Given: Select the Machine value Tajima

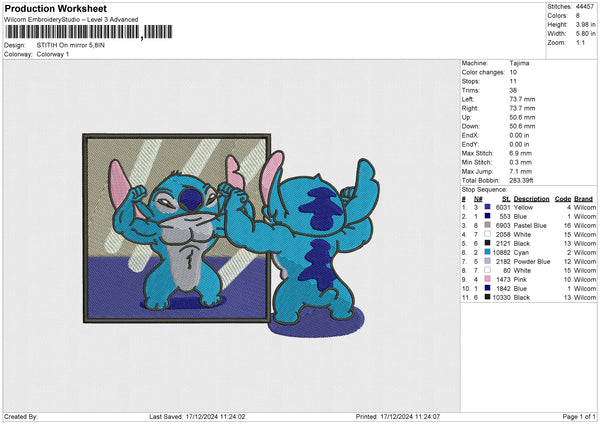Looking at the screenshot, I should (519, 63).
